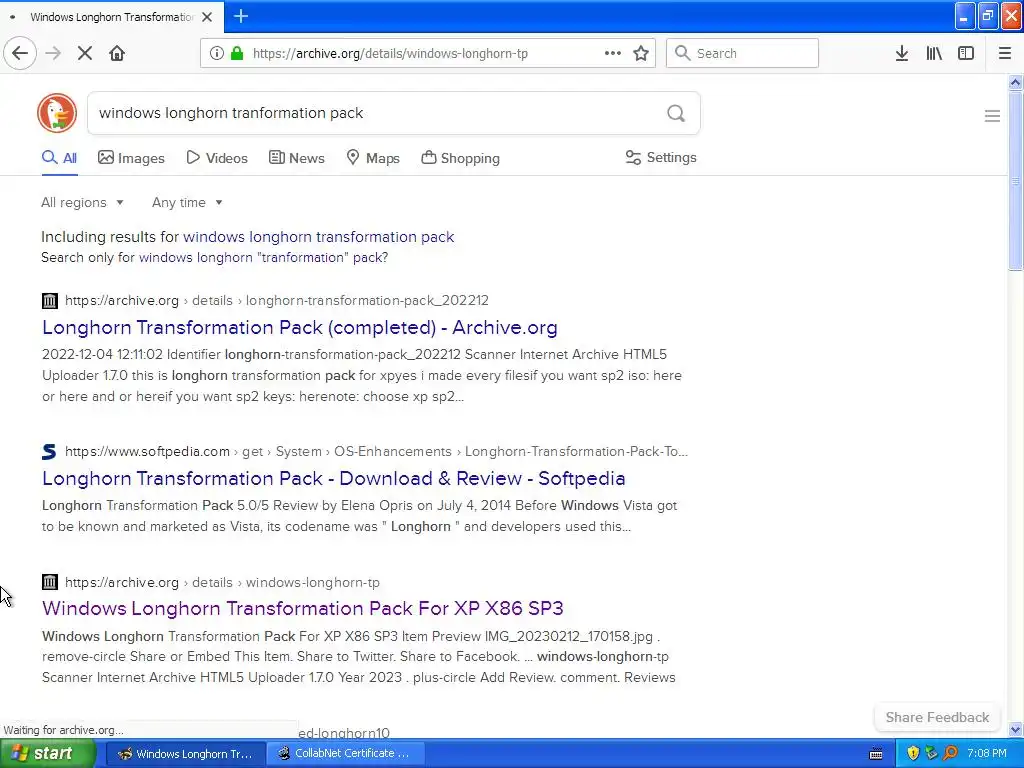This screenshot has width=1024, height=768.
Task: Click the Softpedia result favicon
Action: [x=49, y=451]
